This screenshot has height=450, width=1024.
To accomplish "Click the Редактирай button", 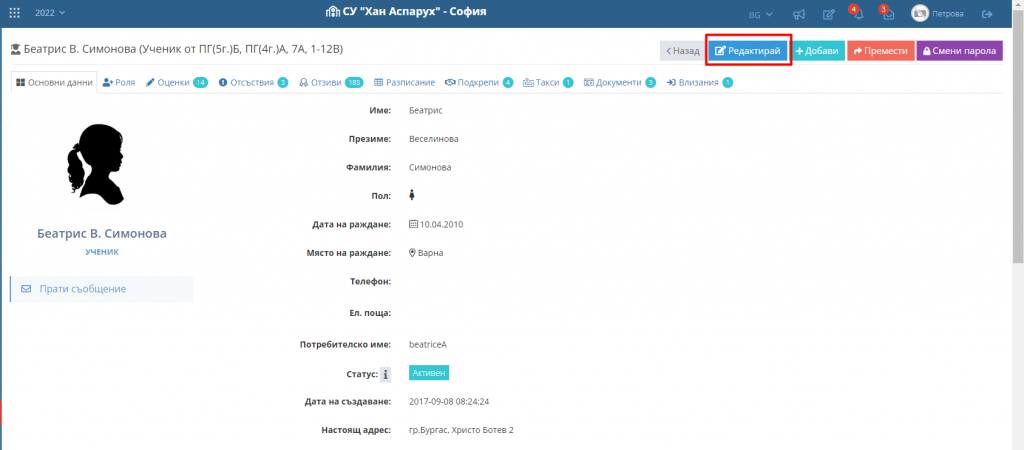I will (748, 51).
